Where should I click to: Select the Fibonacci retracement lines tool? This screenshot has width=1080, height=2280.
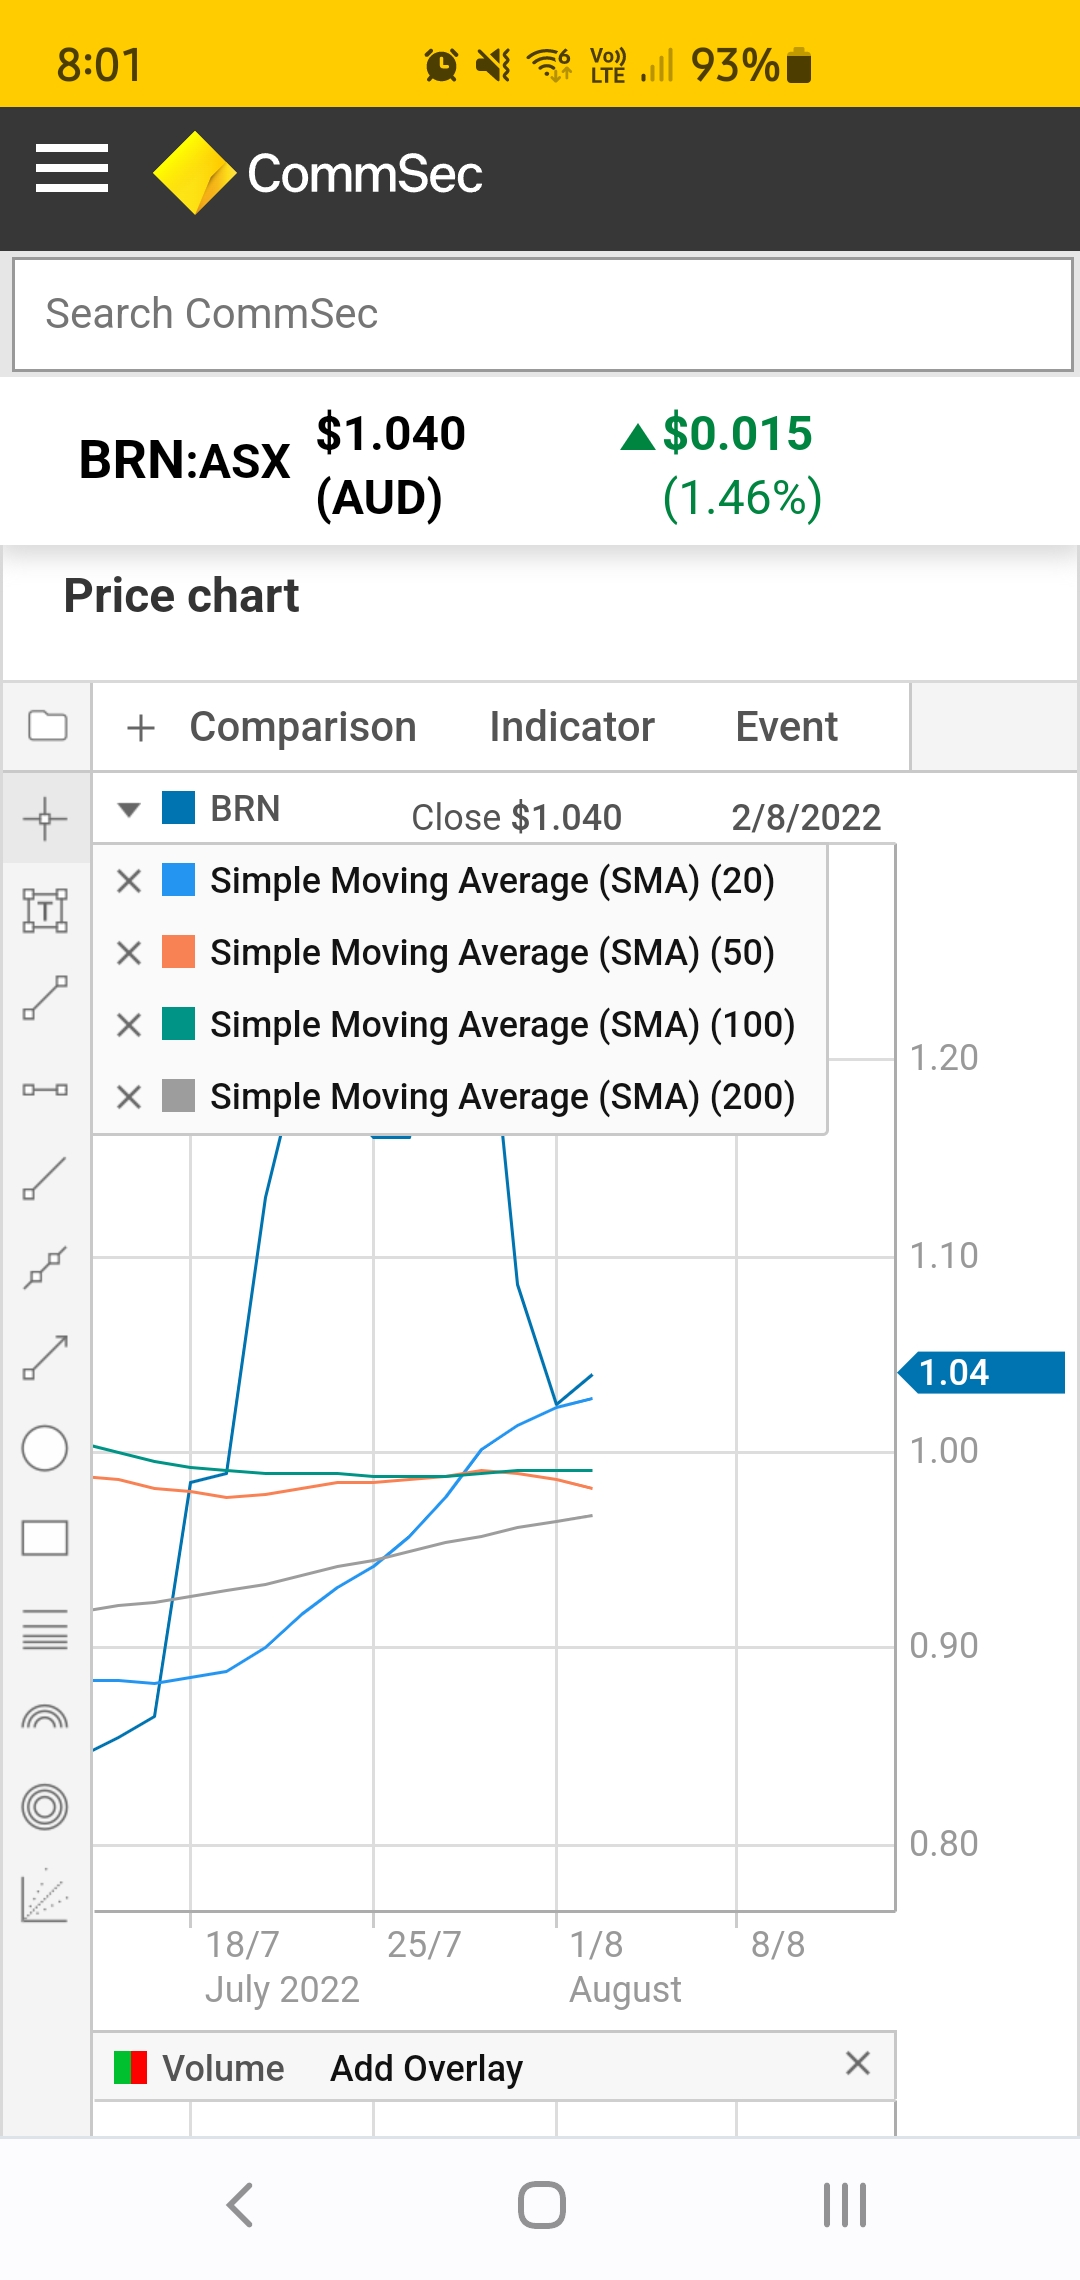45,1629
